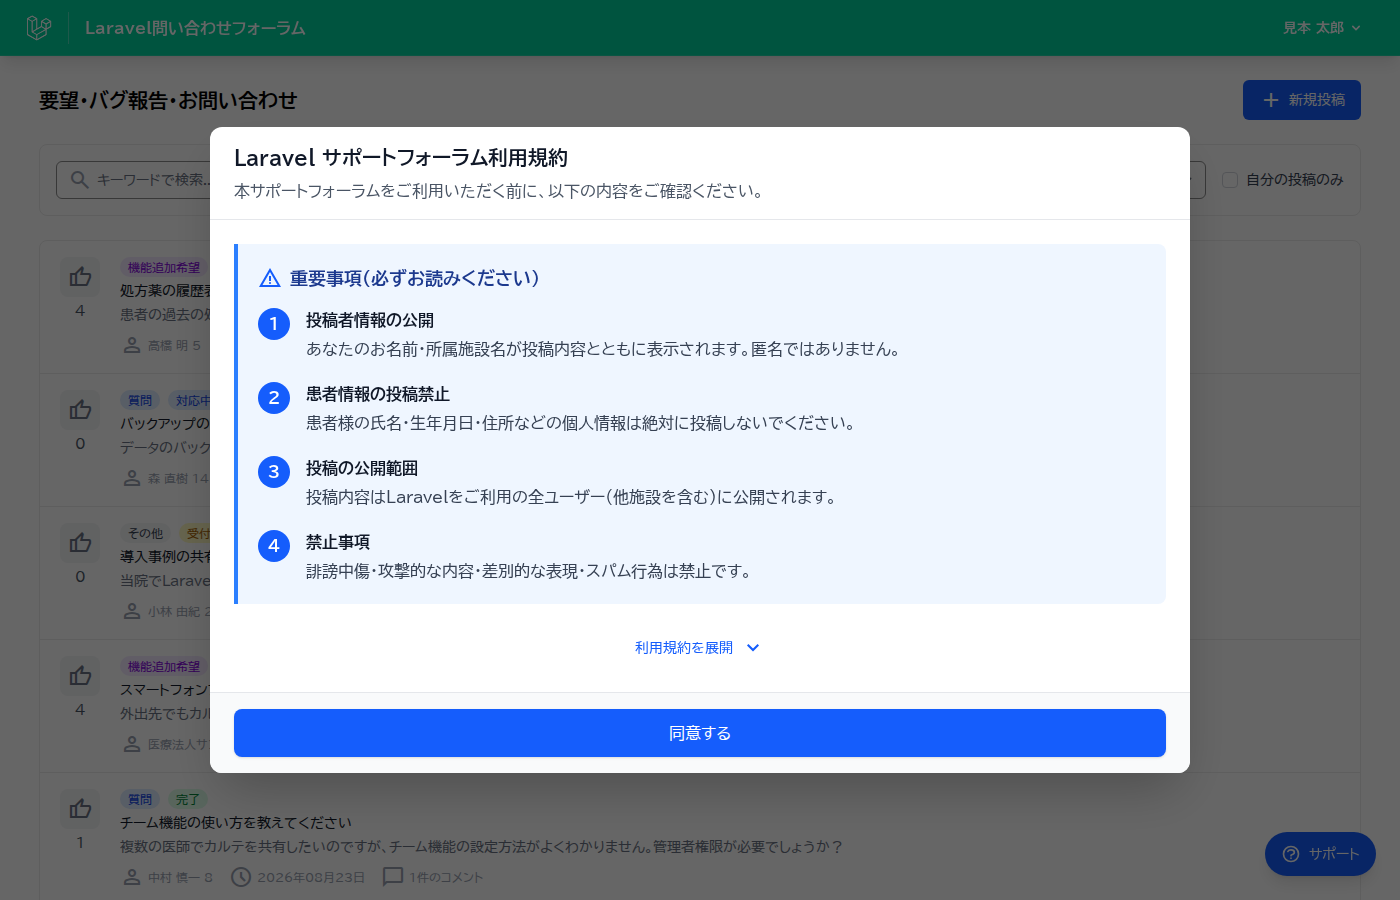Click the Laravel サポートフォーラム利用規約 dialog title
1400x900 pixels.
coord(401,157)
